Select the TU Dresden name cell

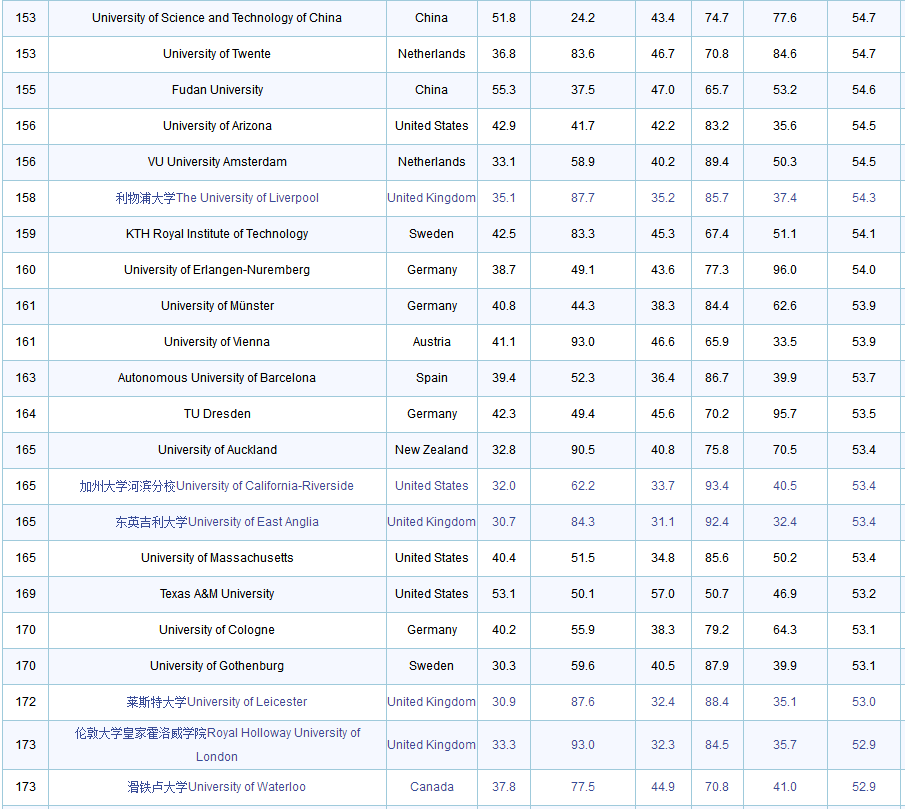217,414
